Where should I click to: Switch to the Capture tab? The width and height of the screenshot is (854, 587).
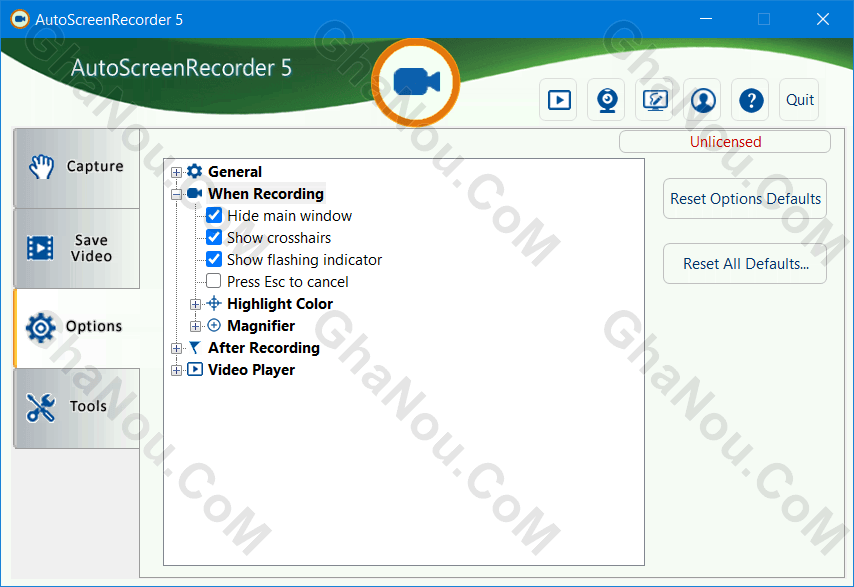click(x=76, y=168)
